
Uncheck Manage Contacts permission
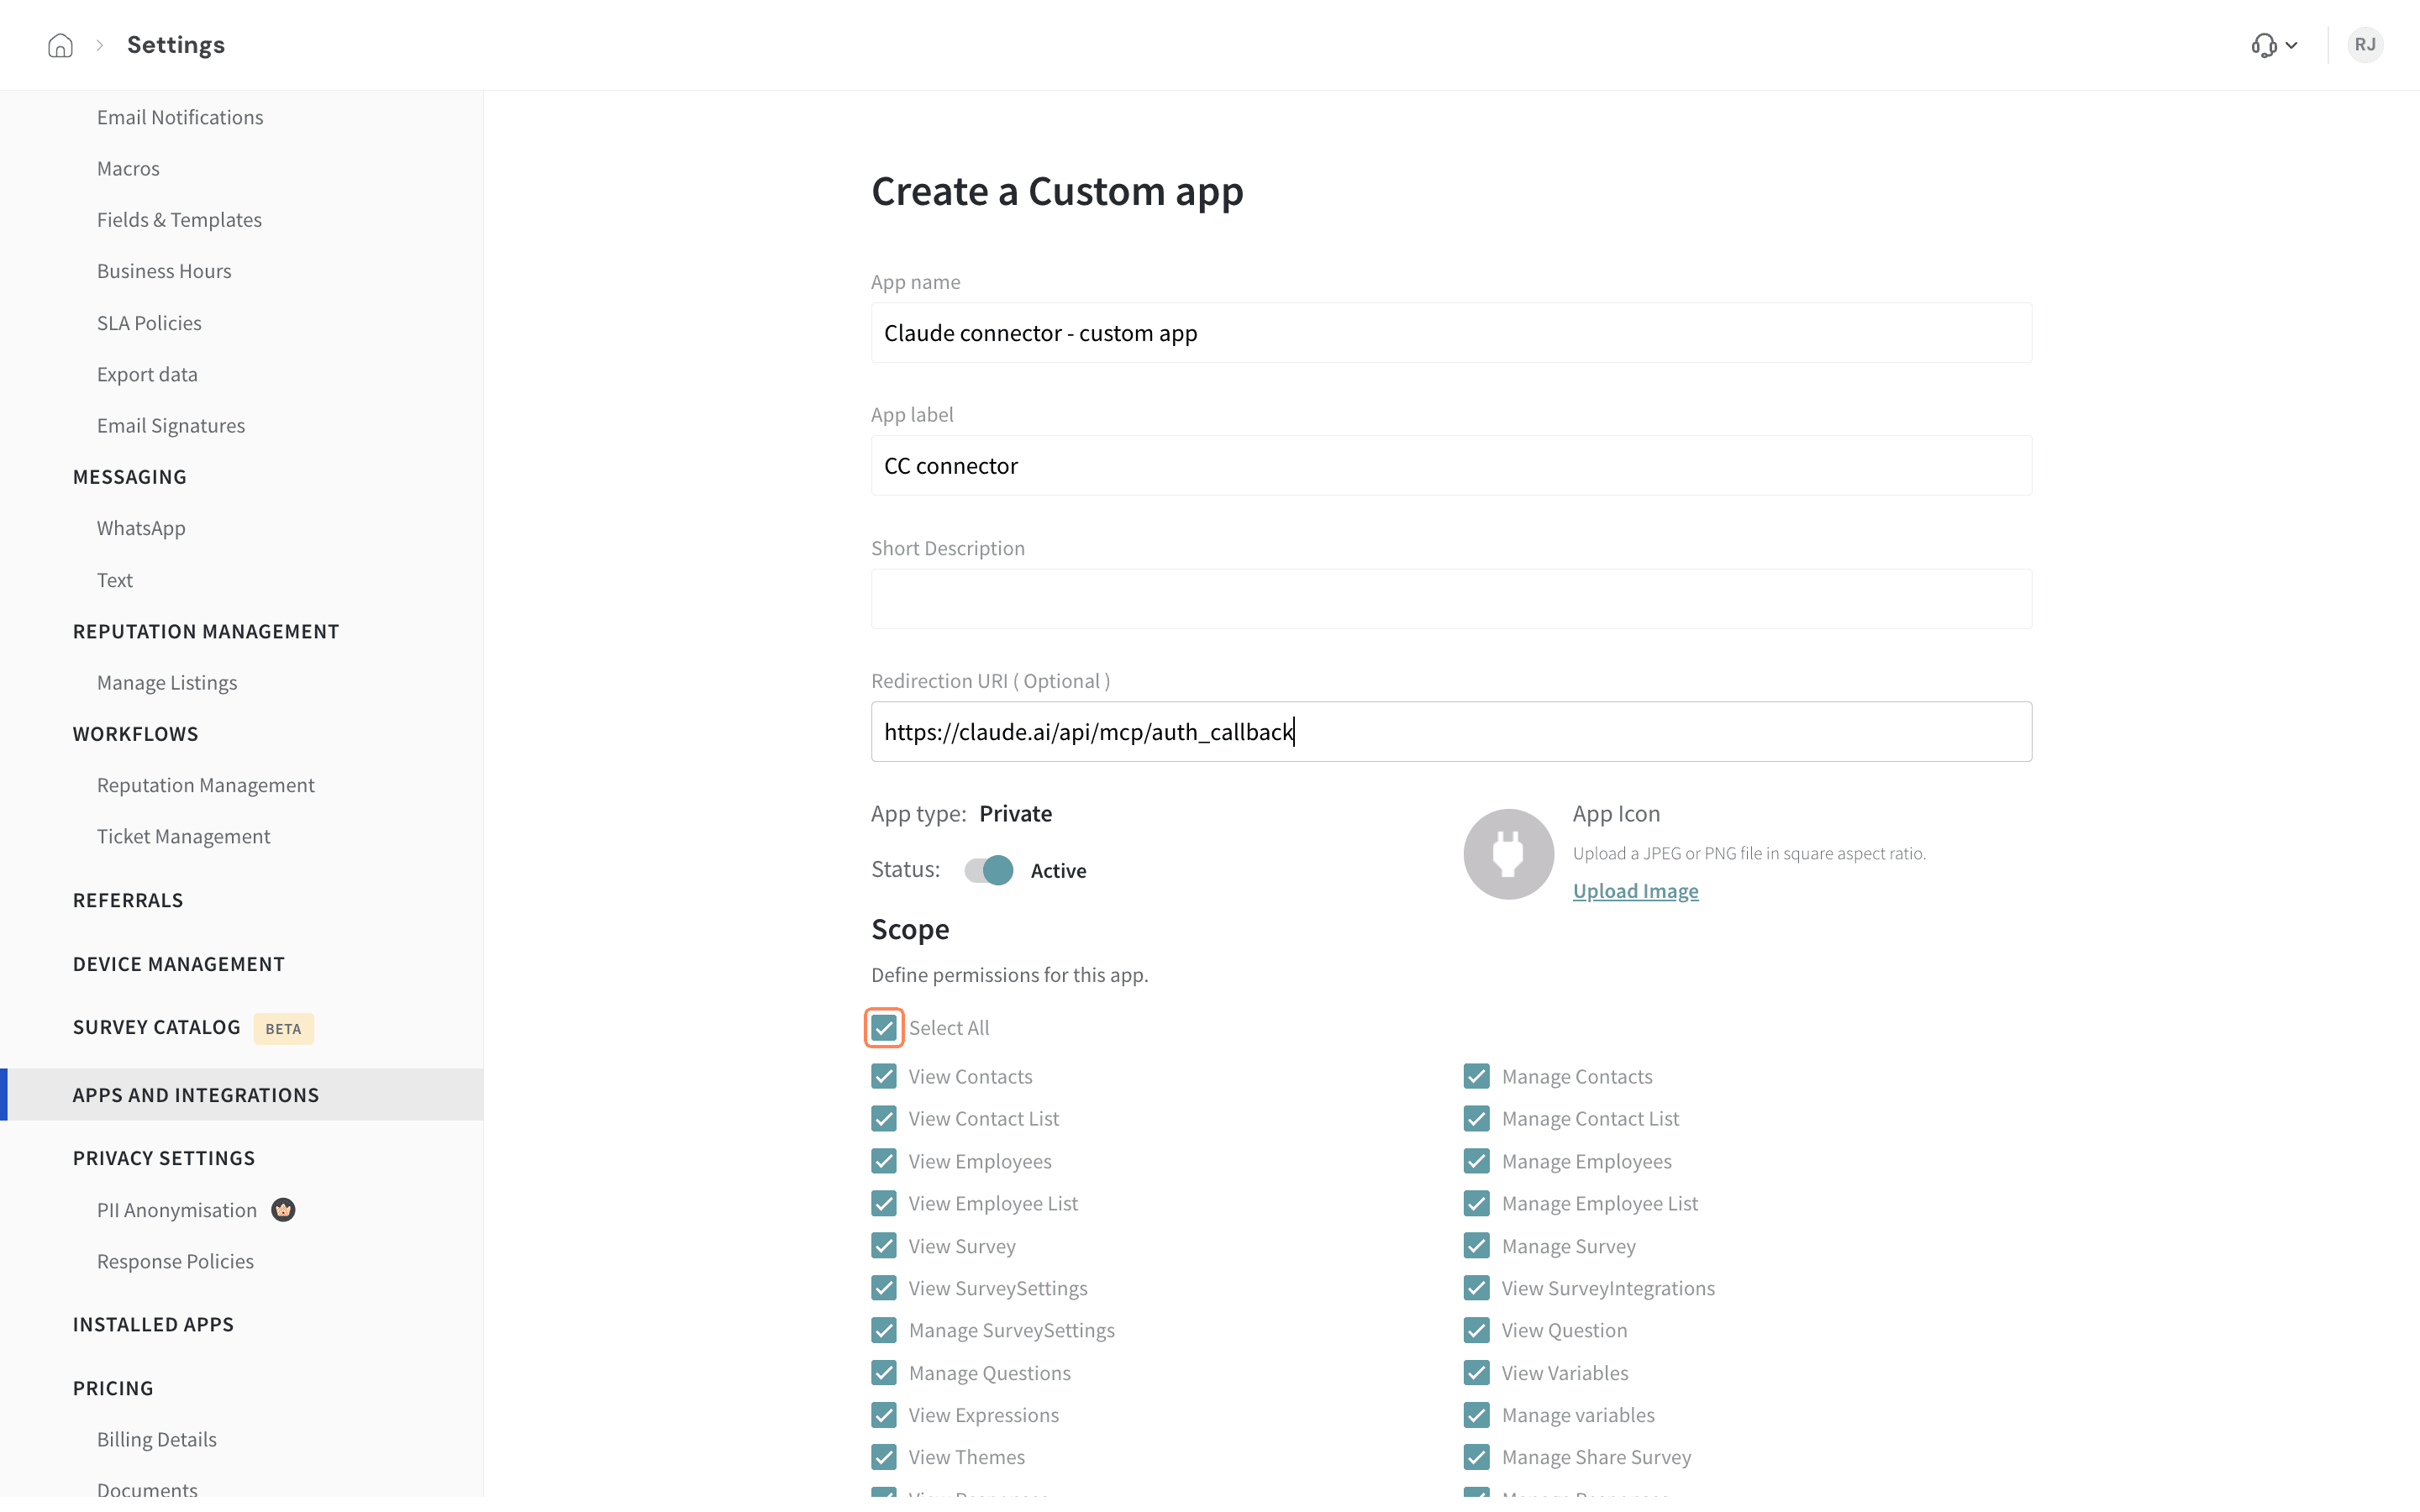pos(1476,1077)
